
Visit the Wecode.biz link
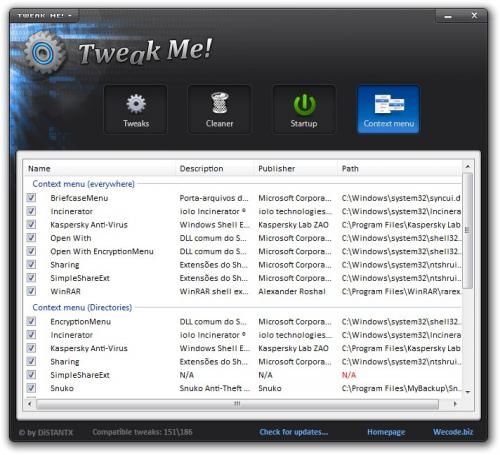pos(453,432)
